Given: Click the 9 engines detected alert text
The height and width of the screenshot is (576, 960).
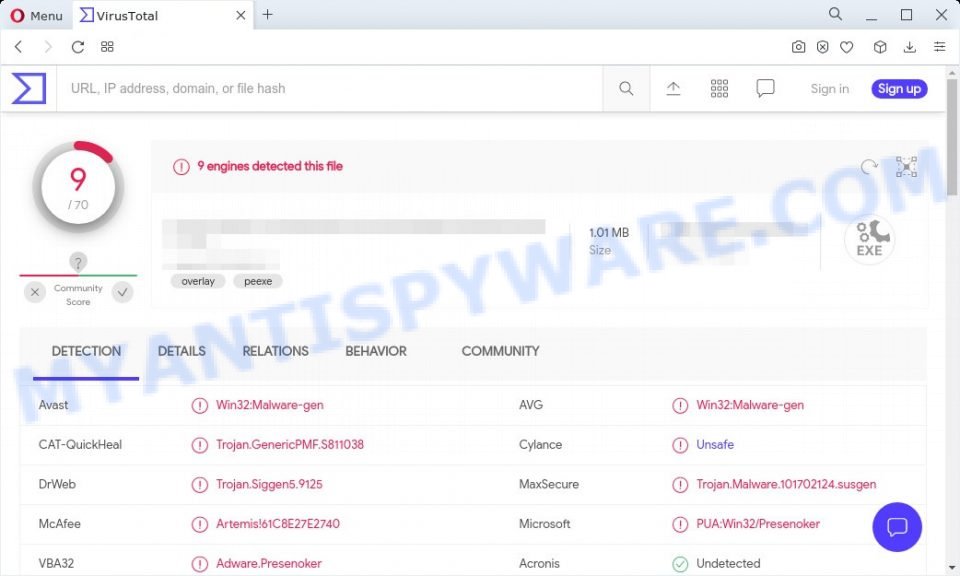Looking at the screenshot, I should coord(270,166).
